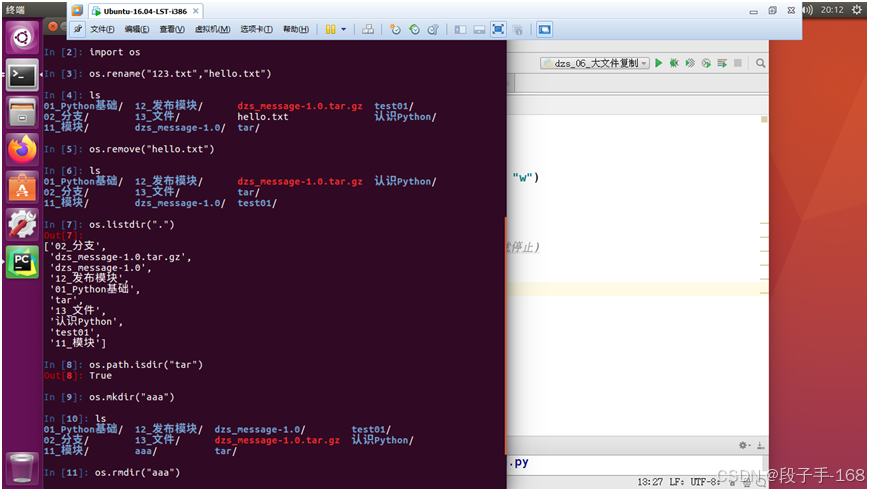Open the Trash in the launcher

22,468
